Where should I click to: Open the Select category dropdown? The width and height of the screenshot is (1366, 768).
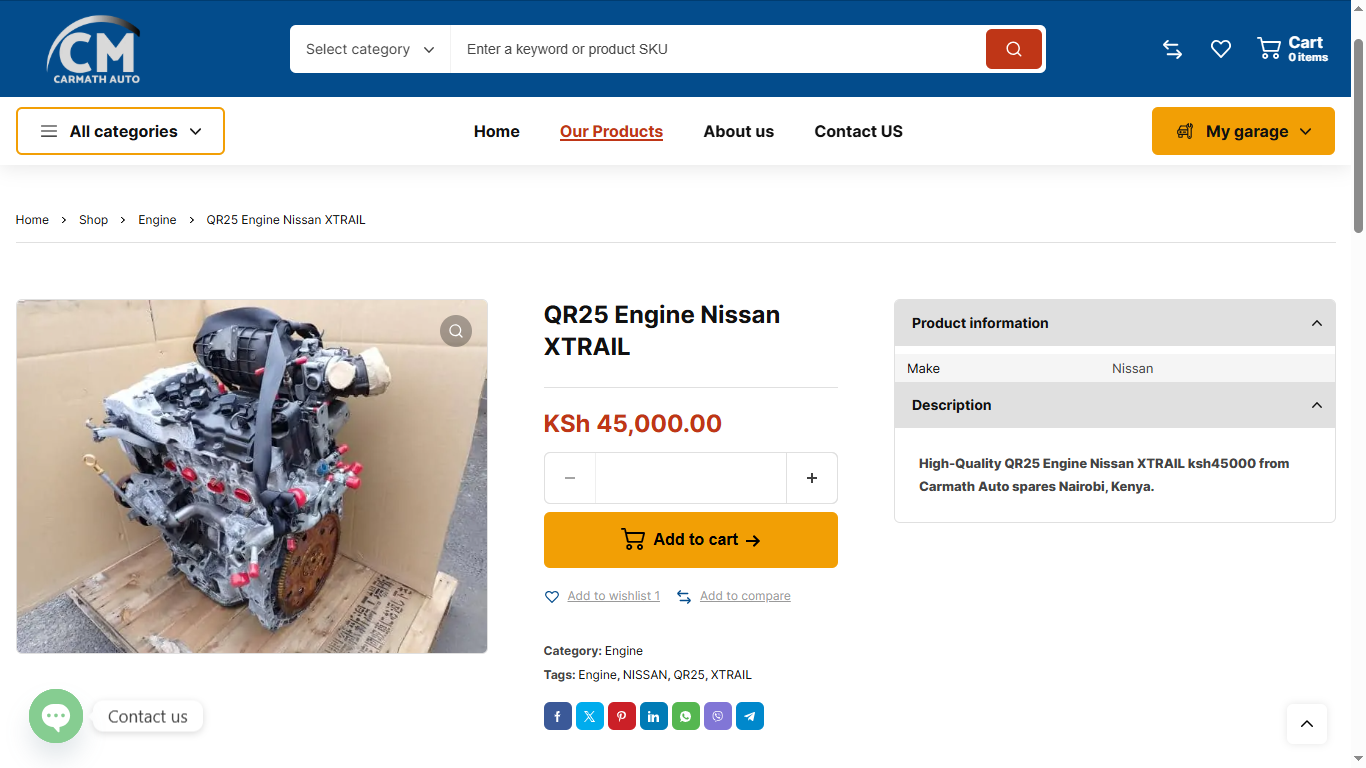point(370,49)
